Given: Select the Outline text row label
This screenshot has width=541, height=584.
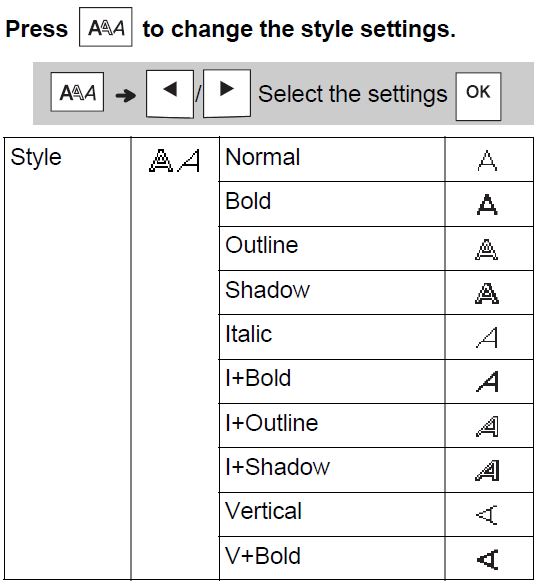Looking at the screenshot, I should [262, 245].
